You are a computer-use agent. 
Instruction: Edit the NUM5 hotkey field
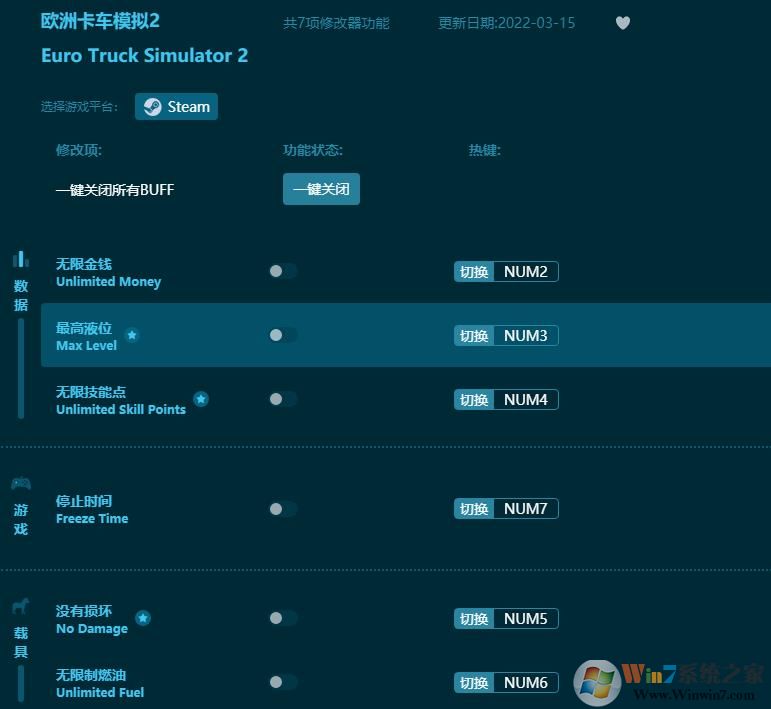point(526,619)
